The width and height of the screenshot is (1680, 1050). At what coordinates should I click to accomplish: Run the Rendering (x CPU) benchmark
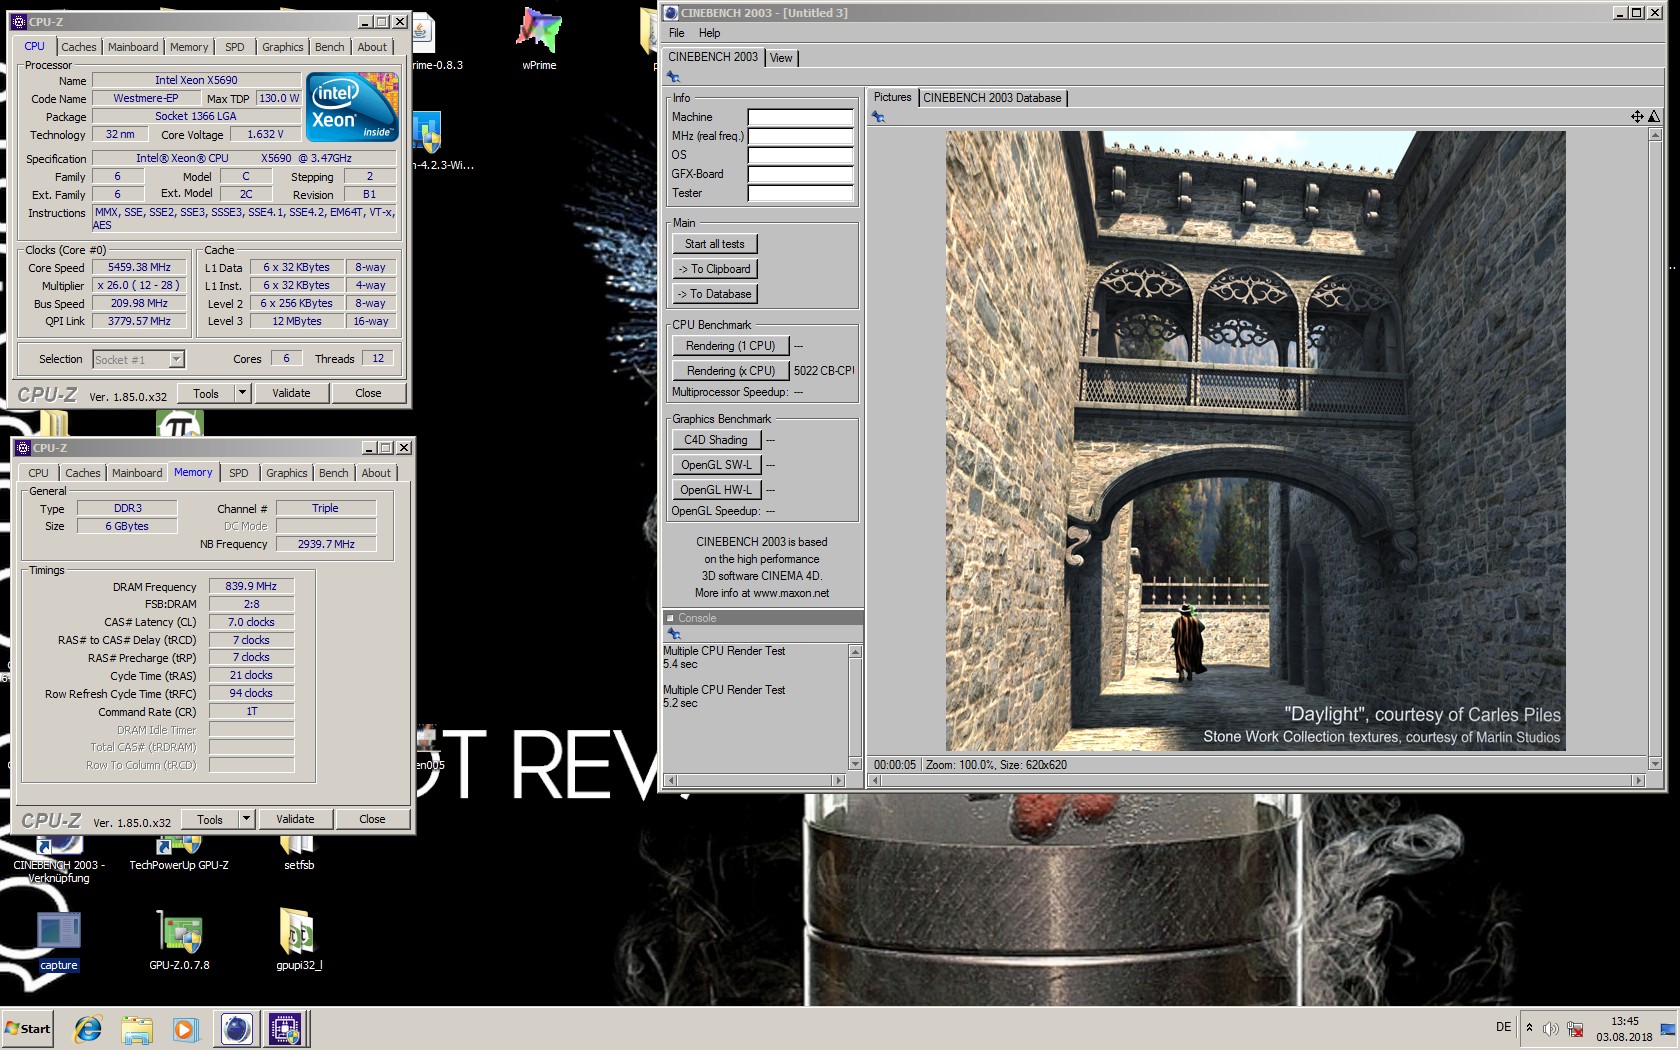(x=730, y=371)
